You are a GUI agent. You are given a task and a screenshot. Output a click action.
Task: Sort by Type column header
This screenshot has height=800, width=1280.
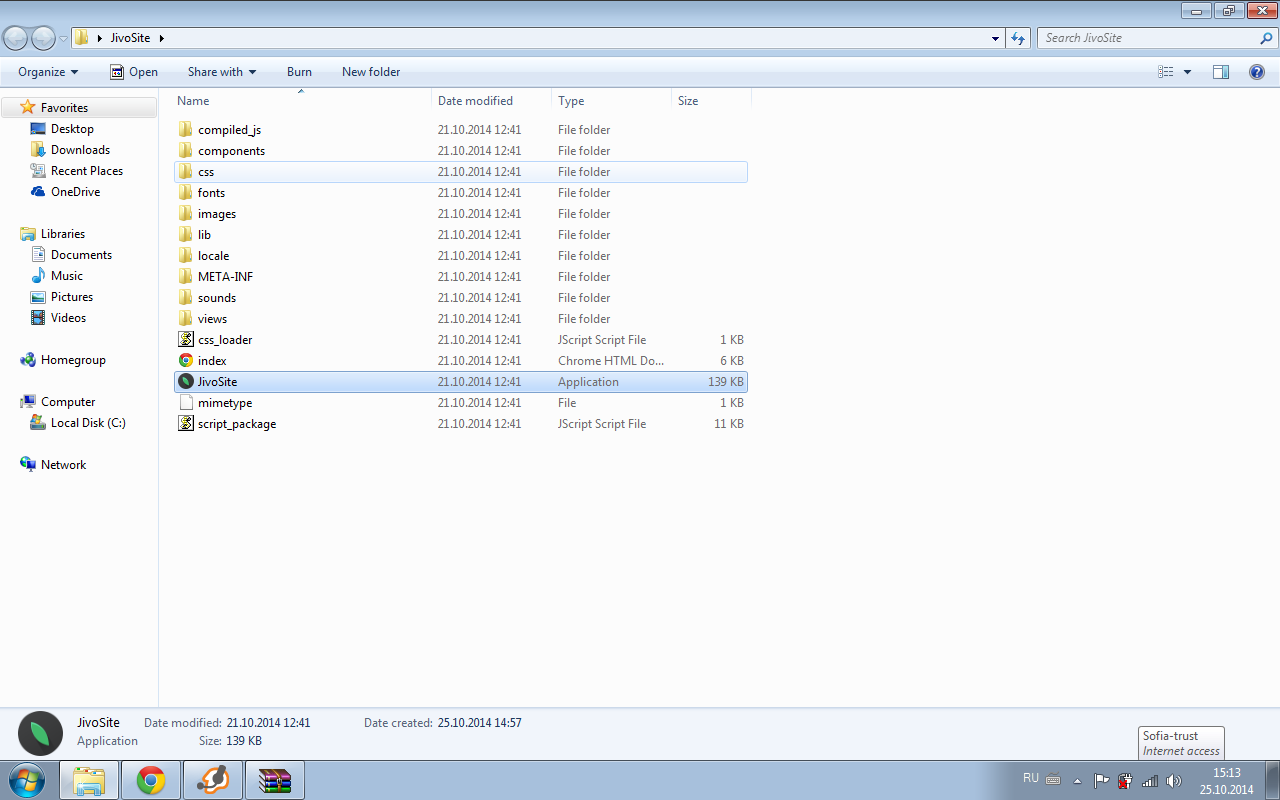tap(611, 101)
